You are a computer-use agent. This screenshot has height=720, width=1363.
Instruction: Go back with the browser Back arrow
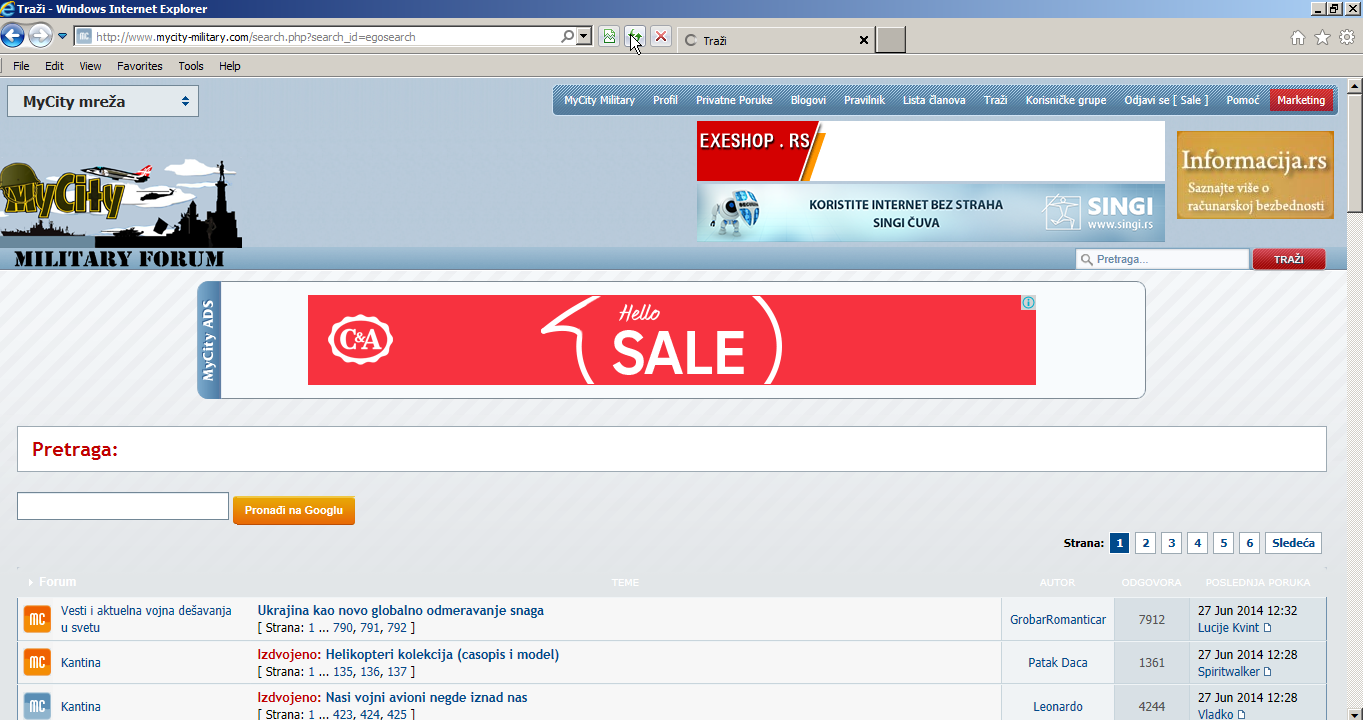click(13, 37)
